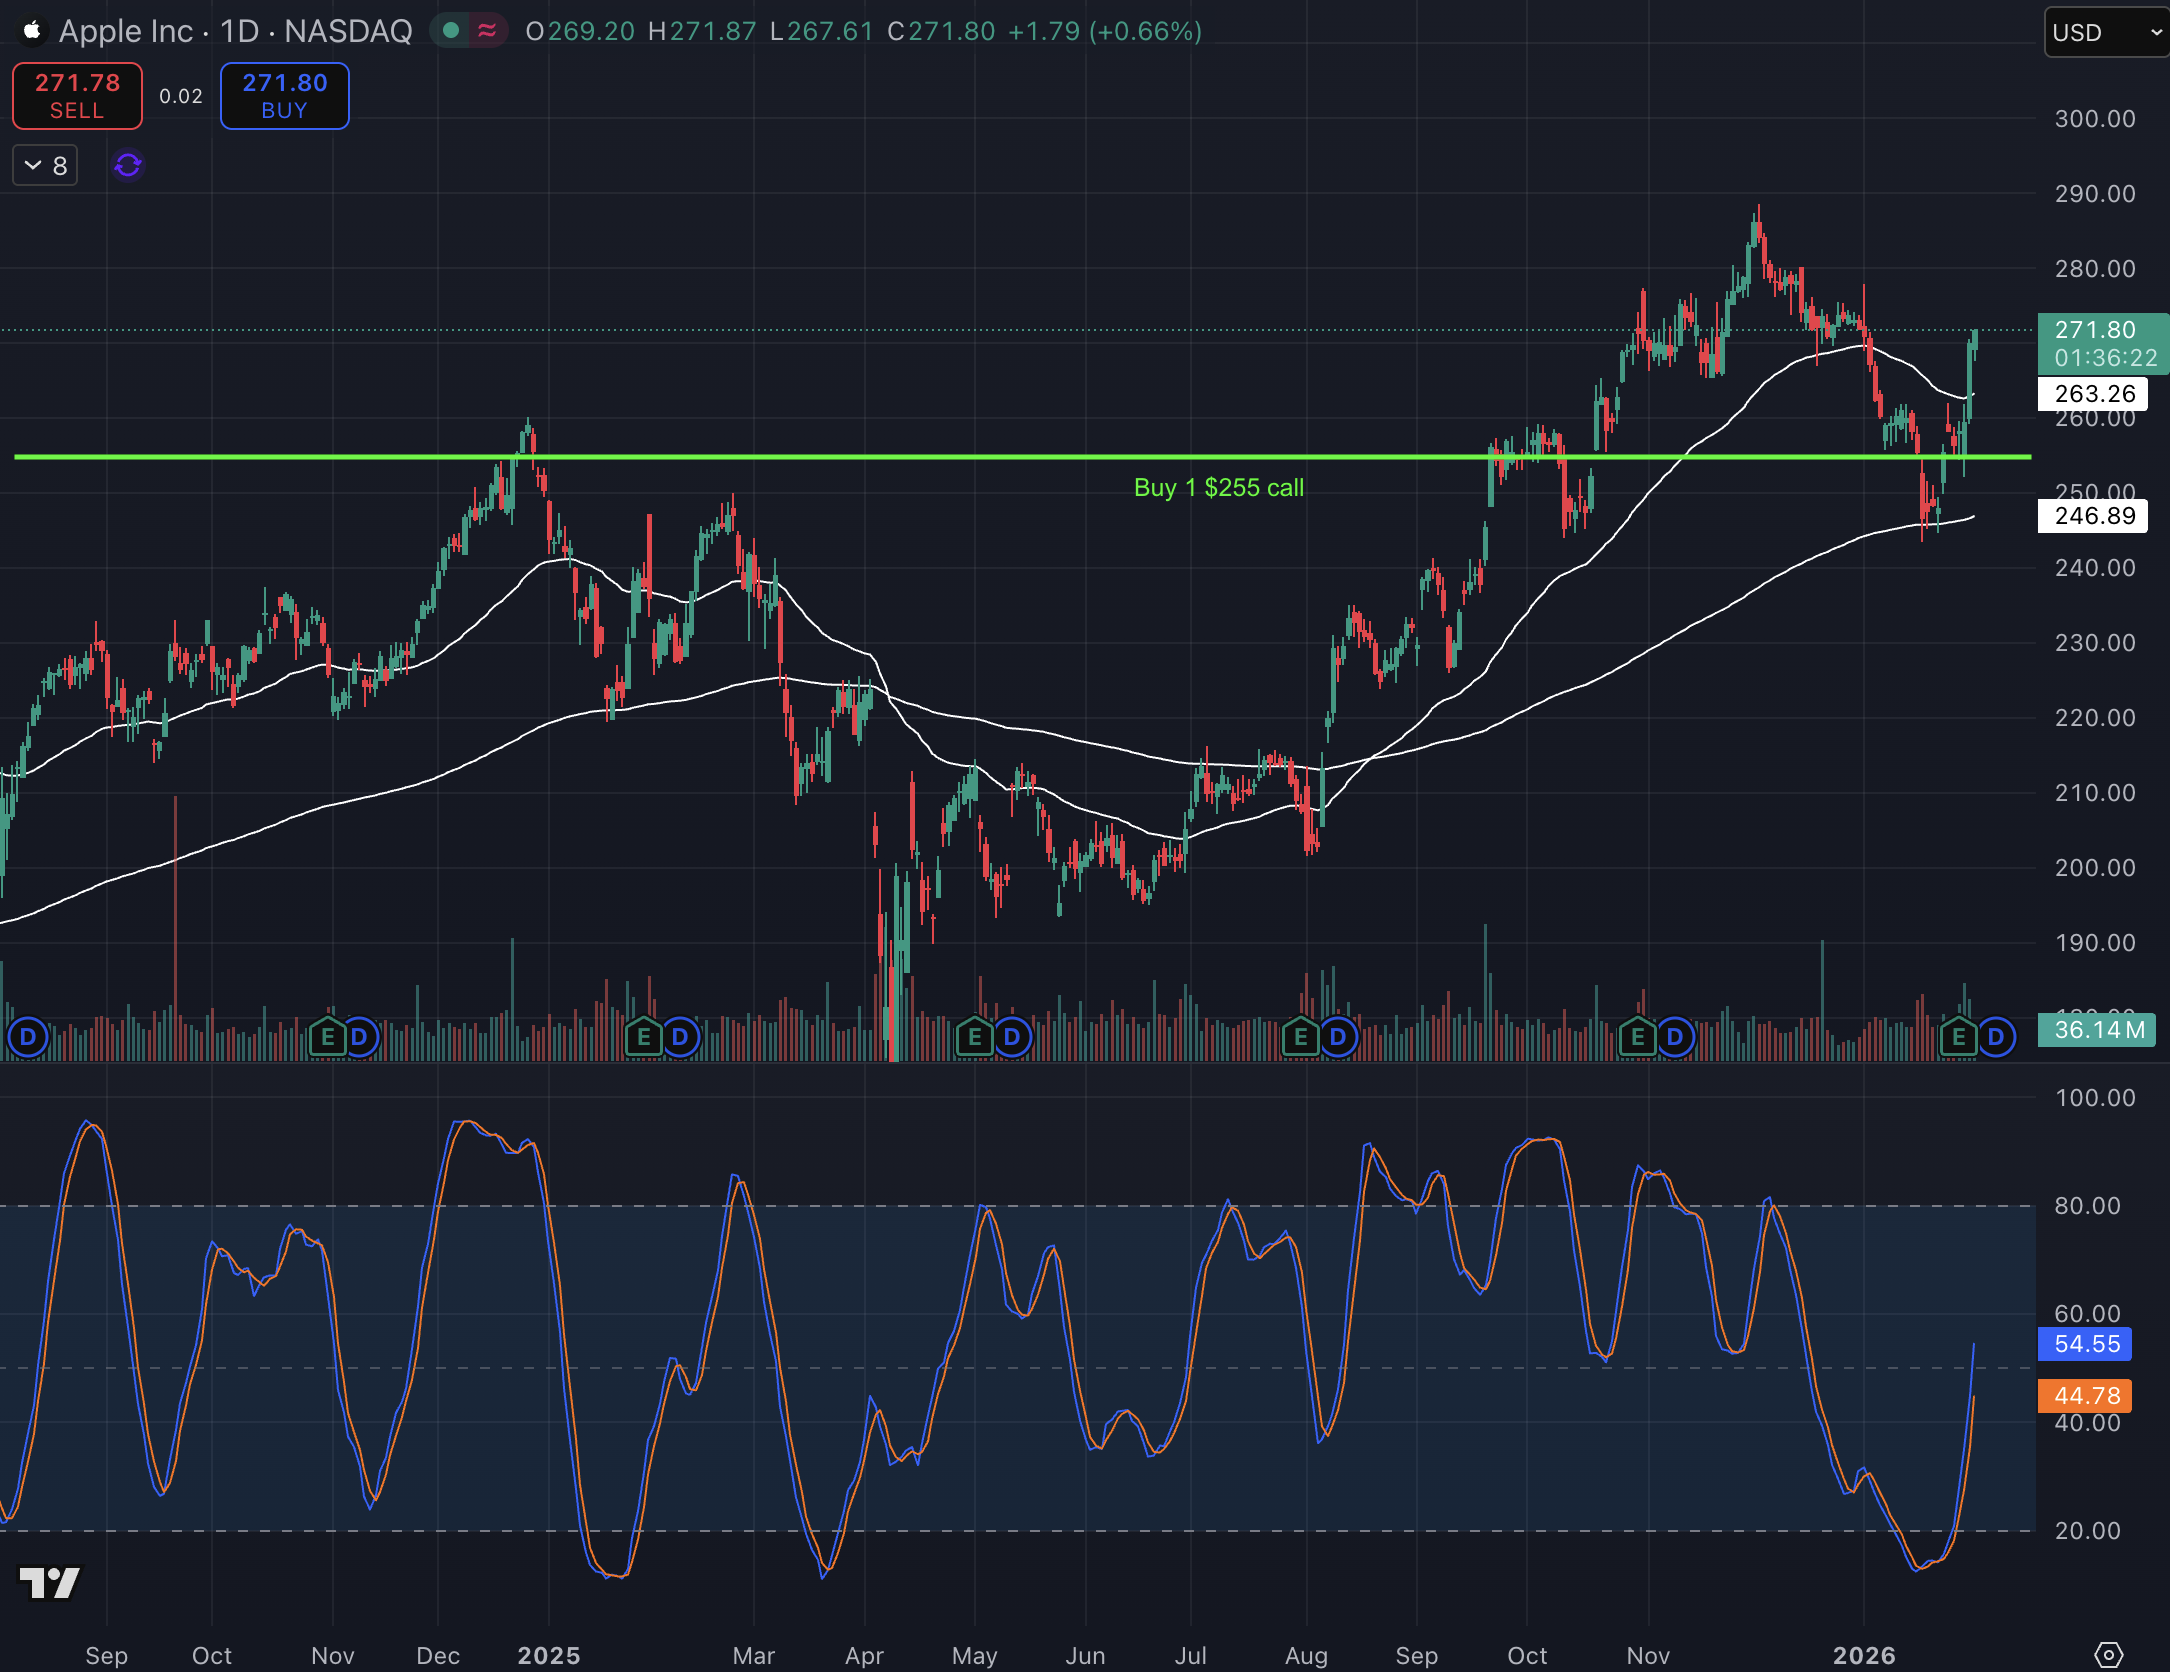Click dividend D marker near August 2025
This screenshot has width=2170, height=1672.
(1338, 1037)
